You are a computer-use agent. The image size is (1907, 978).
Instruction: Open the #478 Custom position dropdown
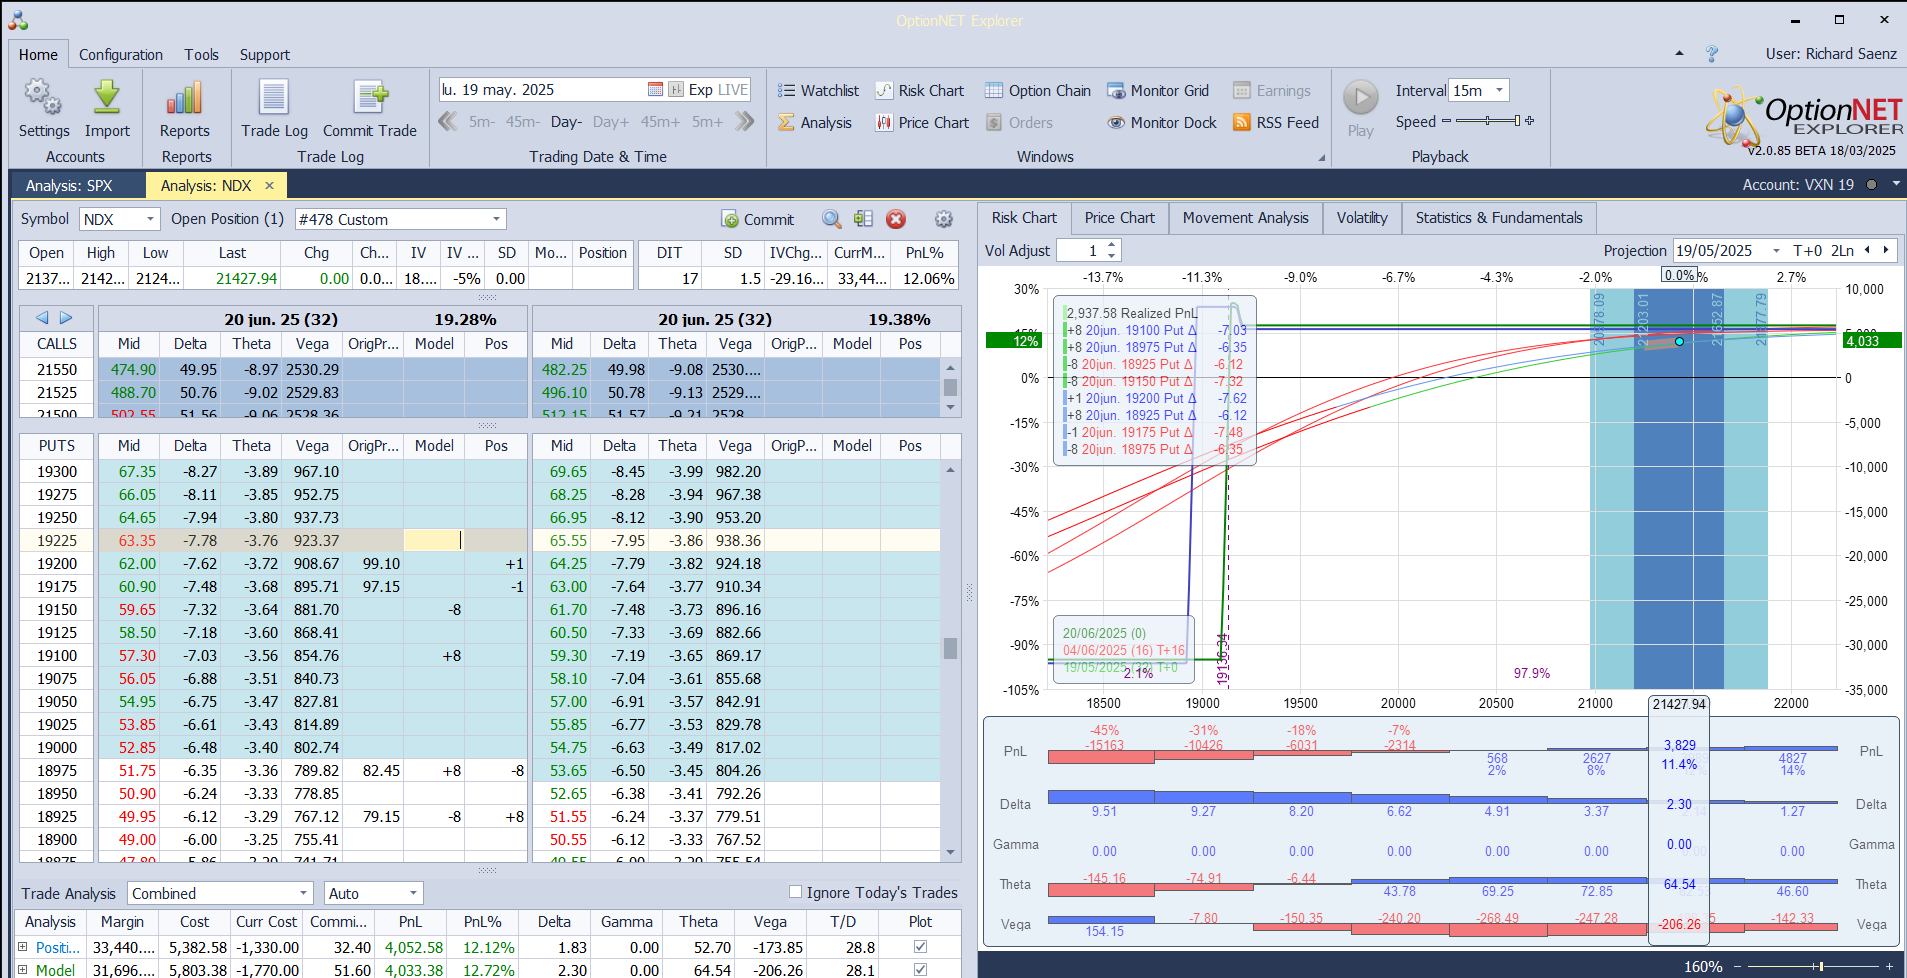pyautogui.click(x=496, y=219)
